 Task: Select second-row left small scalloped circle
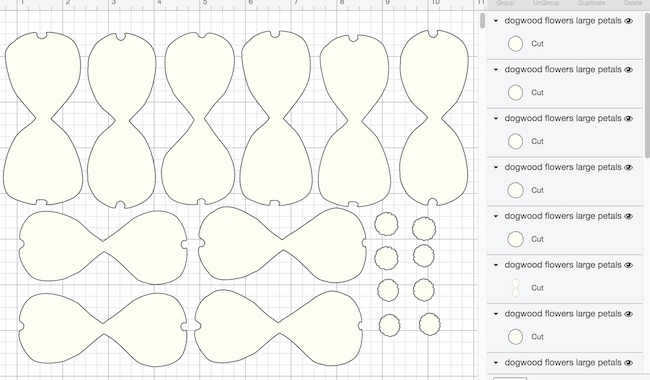pyautogui.click(x=386, y=258)
